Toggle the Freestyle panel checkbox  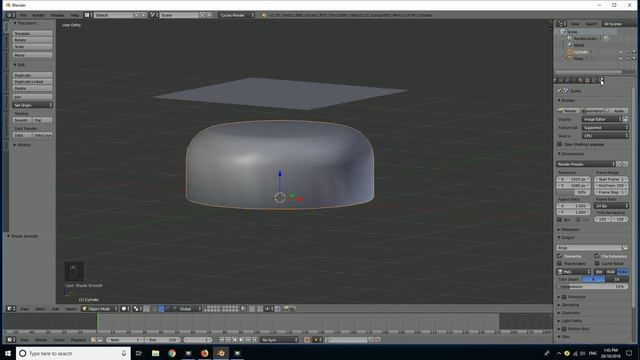(x=564, y=297)
